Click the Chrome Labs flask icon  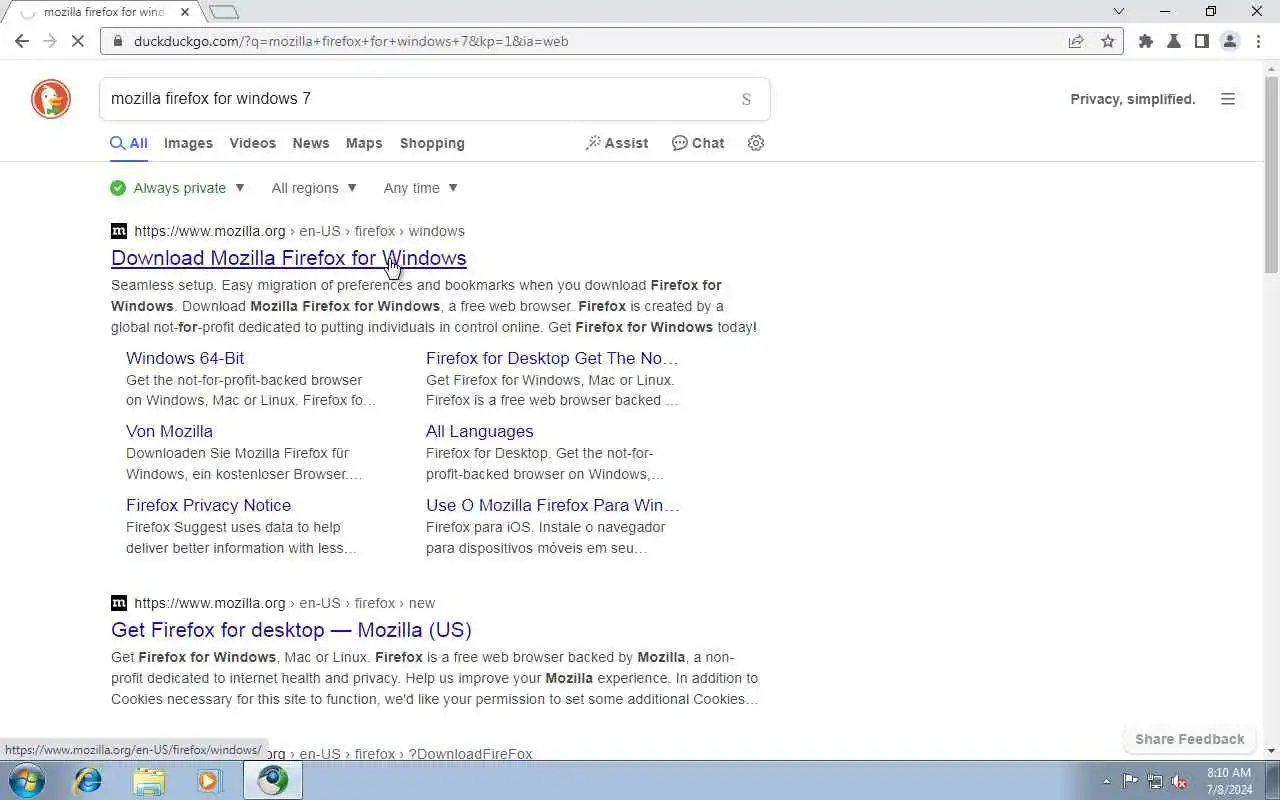coord(1174,41)
